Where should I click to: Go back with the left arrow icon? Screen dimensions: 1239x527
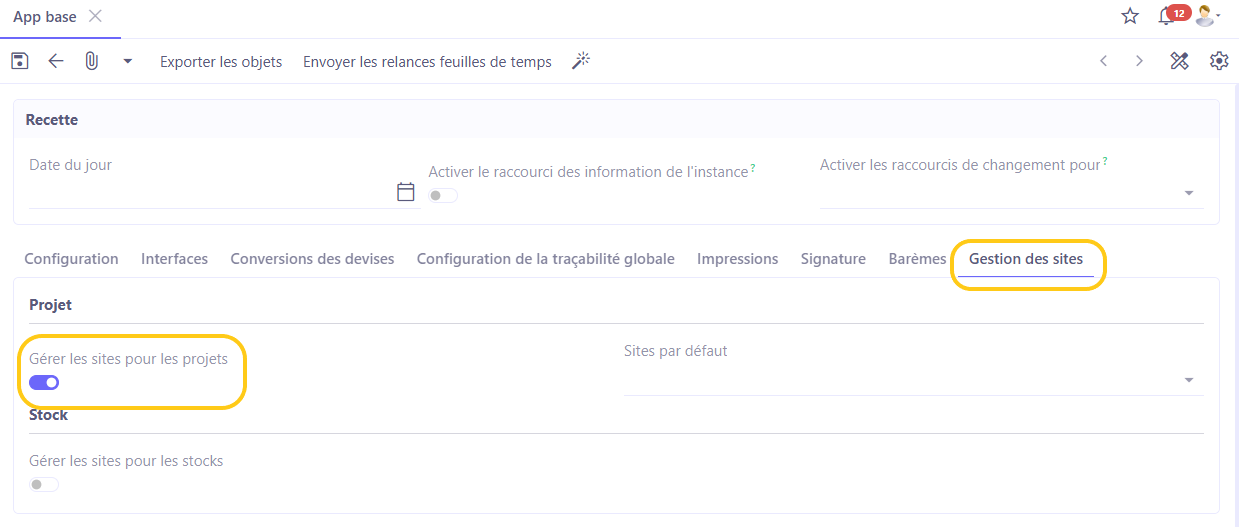coord(56,61)
